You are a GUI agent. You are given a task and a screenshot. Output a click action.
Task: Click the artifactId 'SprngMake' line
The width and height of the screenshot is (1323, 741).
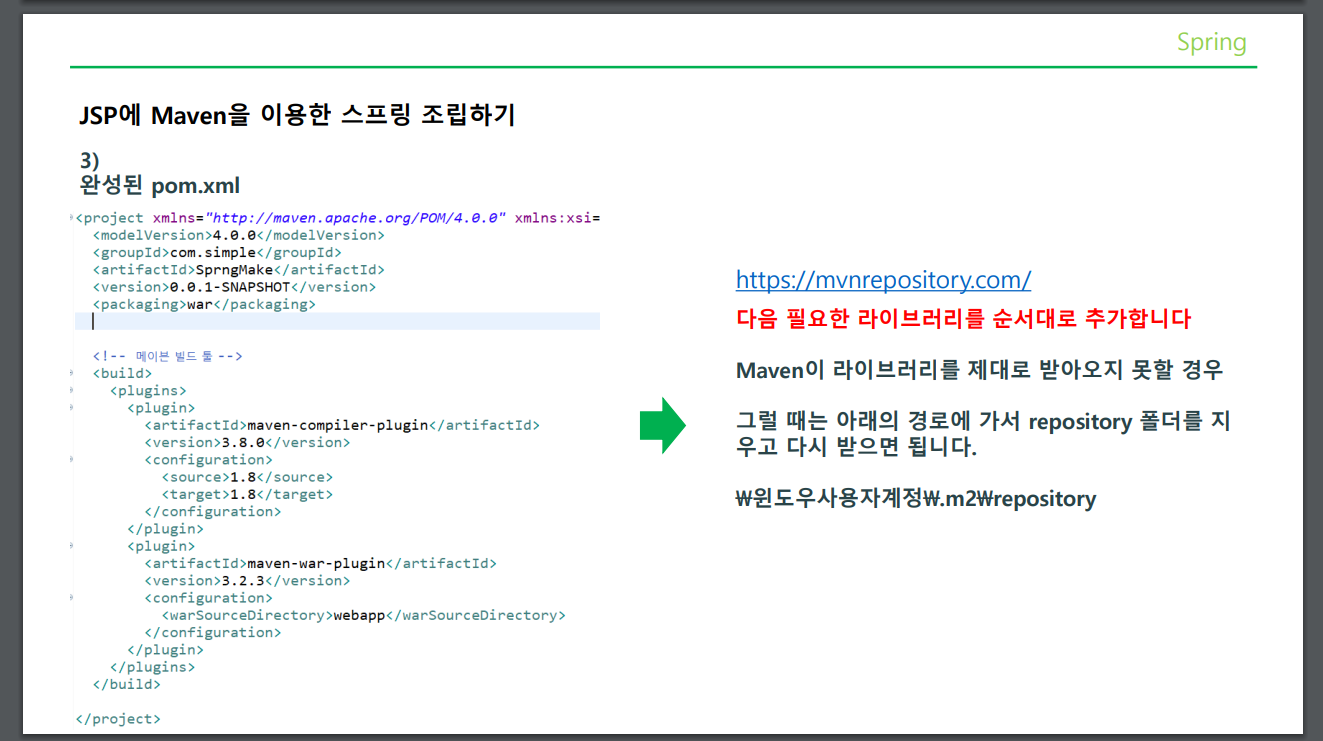[x=238, y=269]
